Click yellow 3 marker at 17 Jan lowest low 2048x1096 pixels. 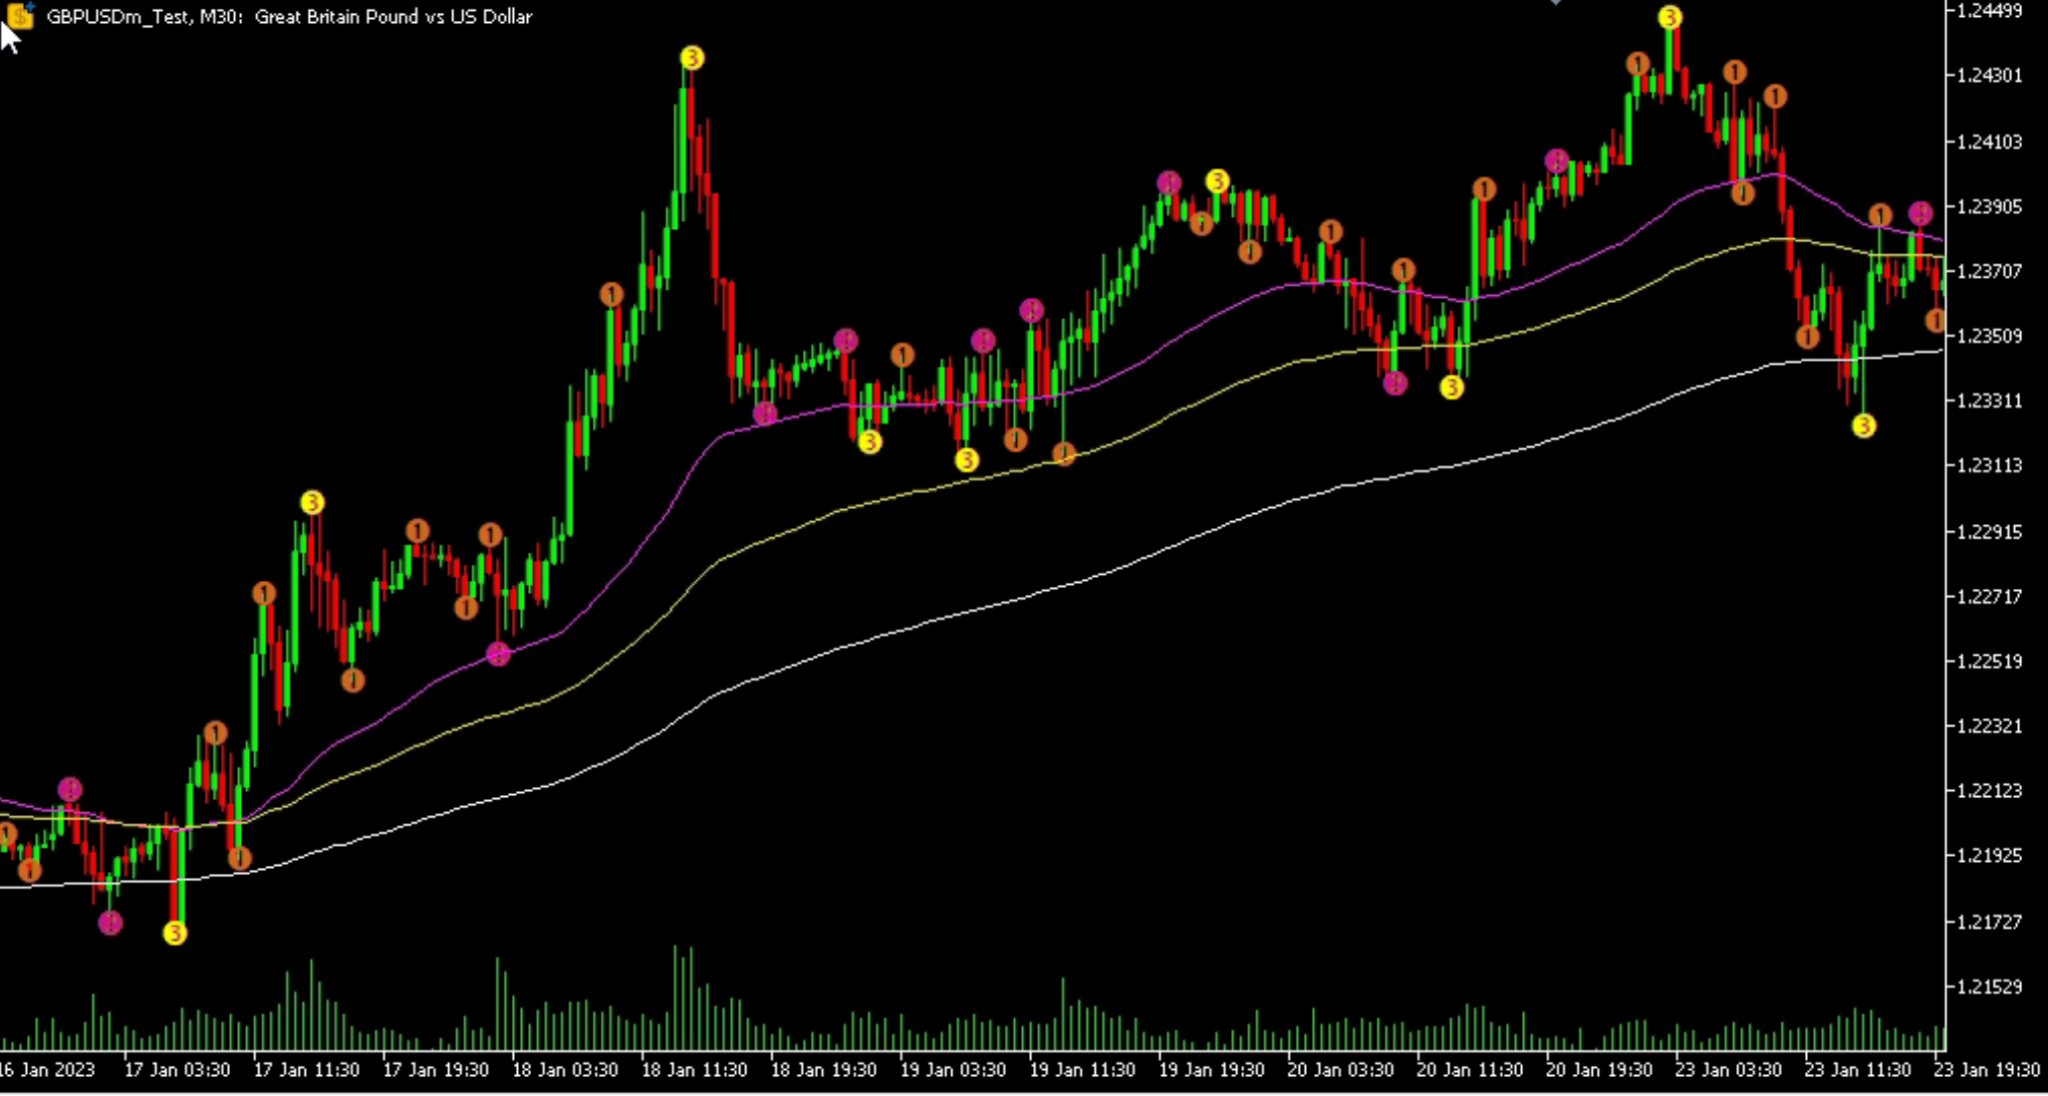175,933
